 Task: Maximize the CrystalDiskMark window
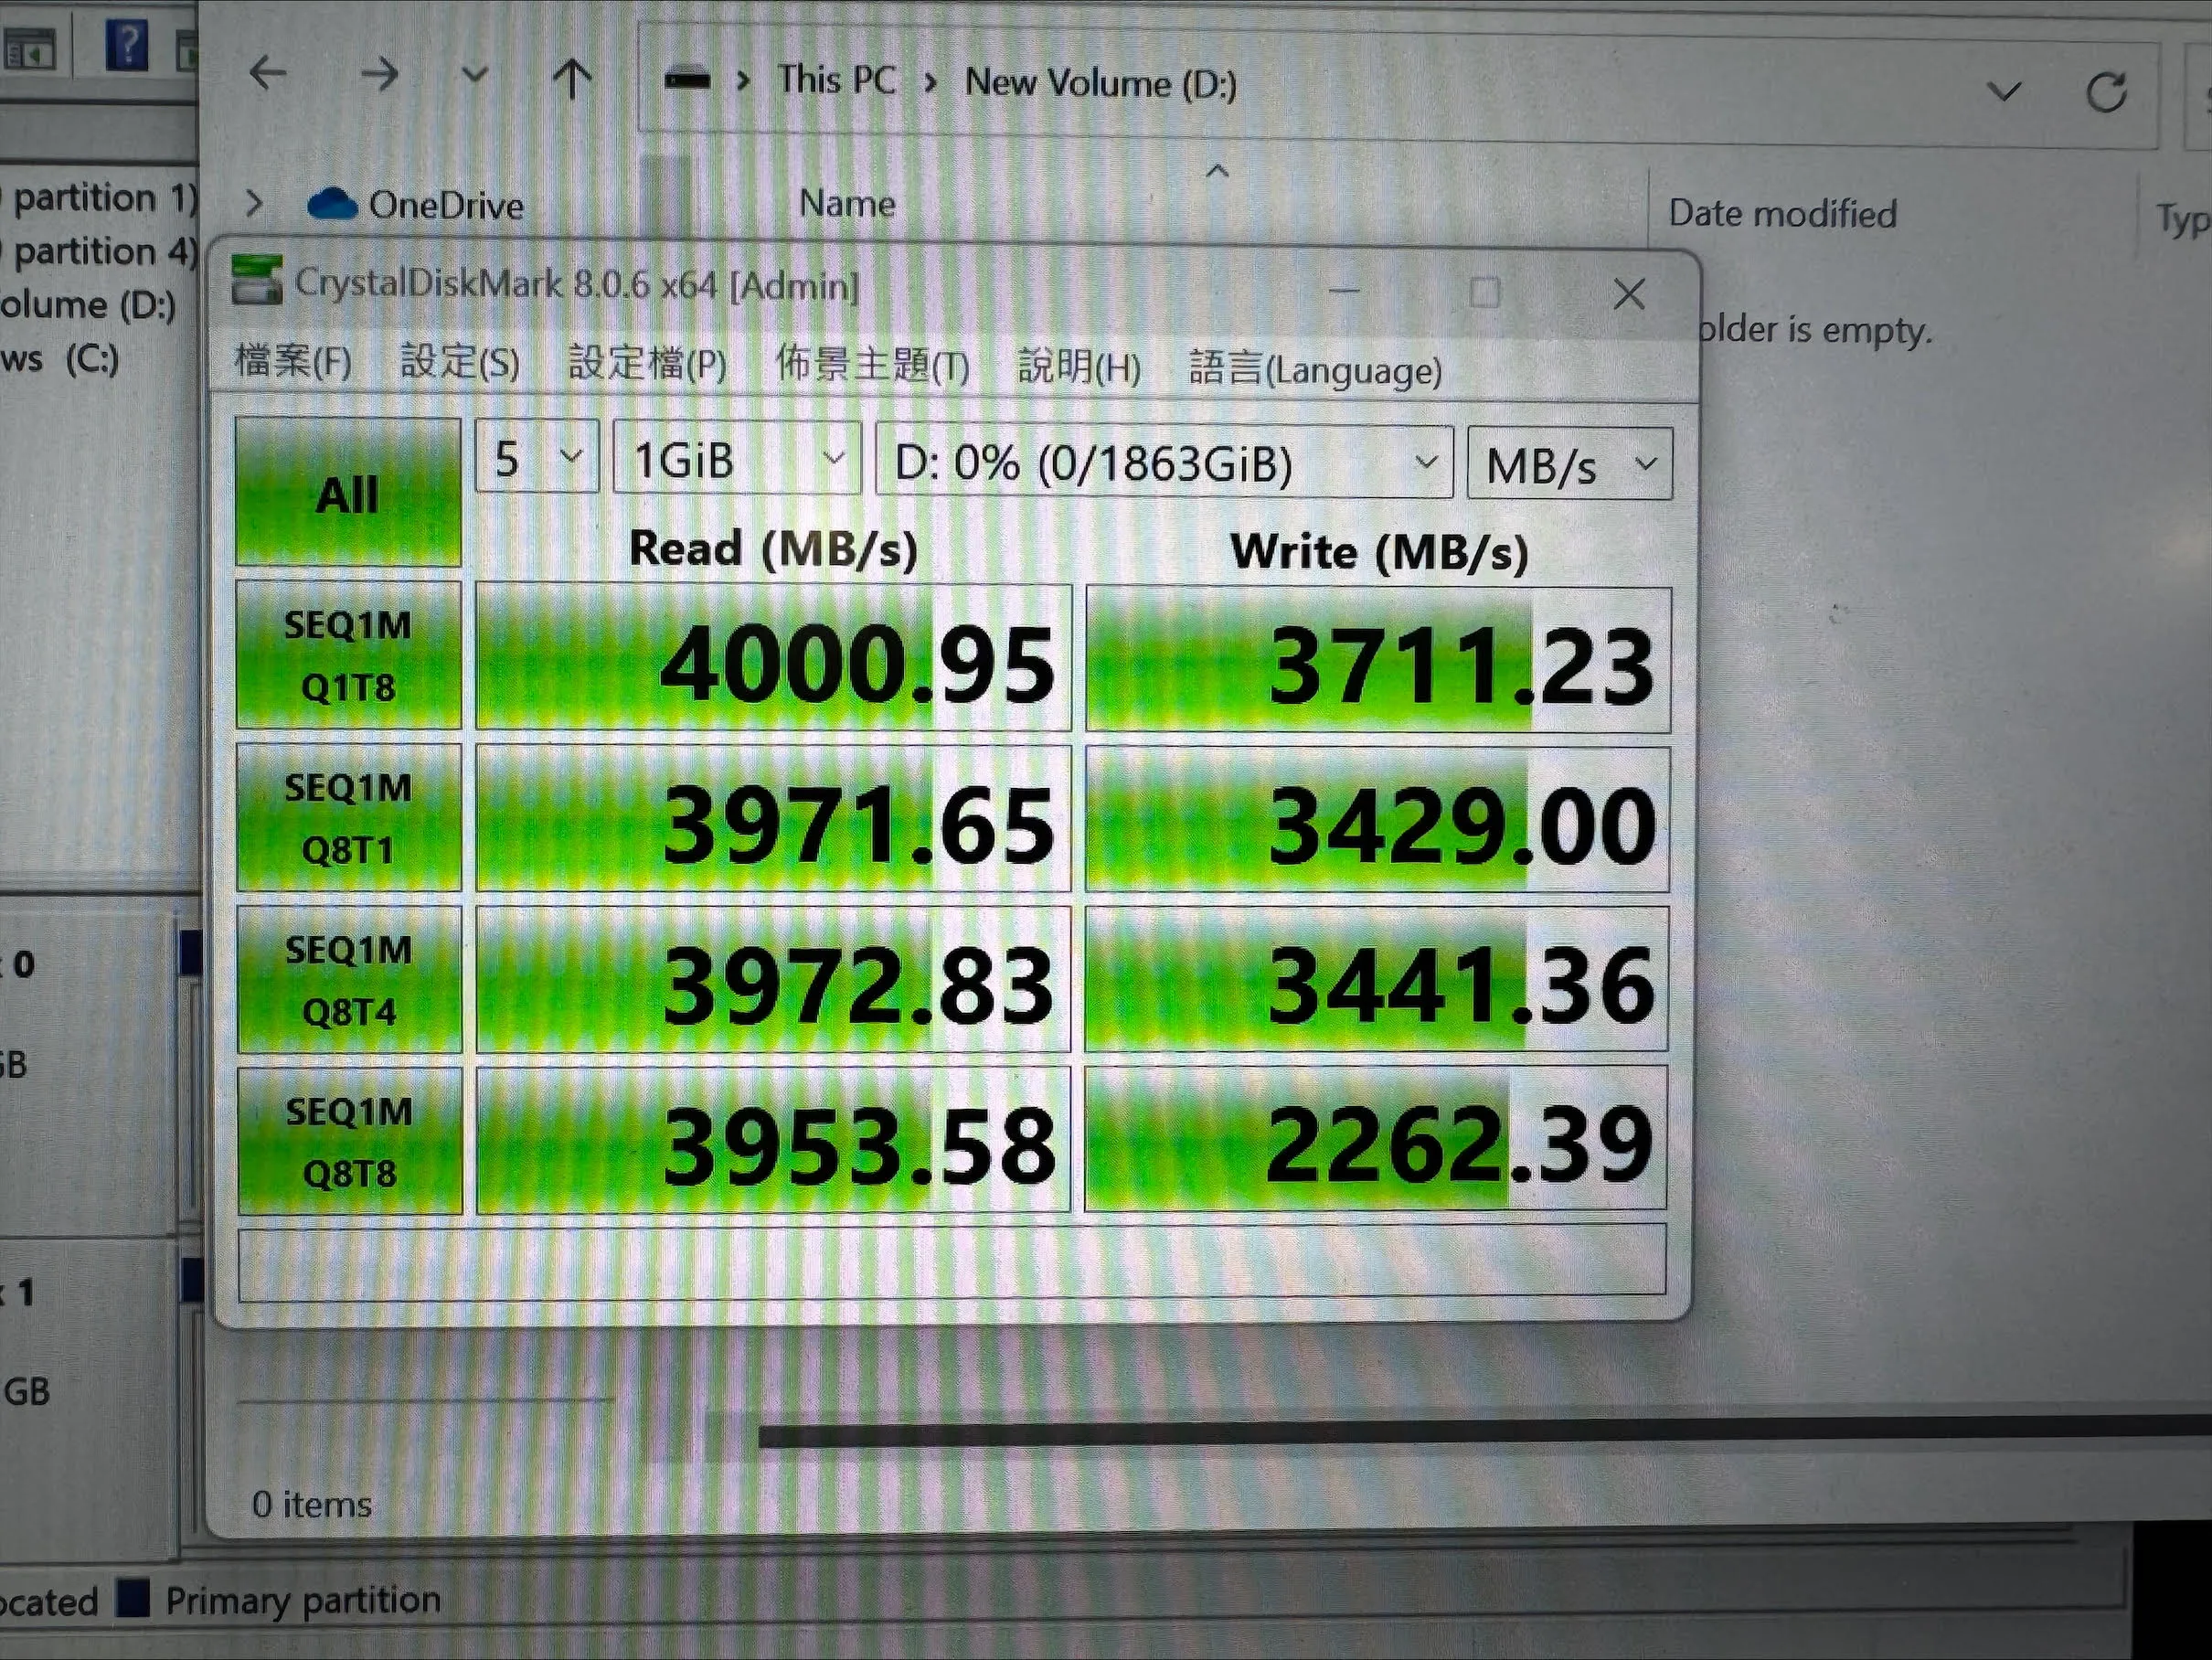point(1485,293)
